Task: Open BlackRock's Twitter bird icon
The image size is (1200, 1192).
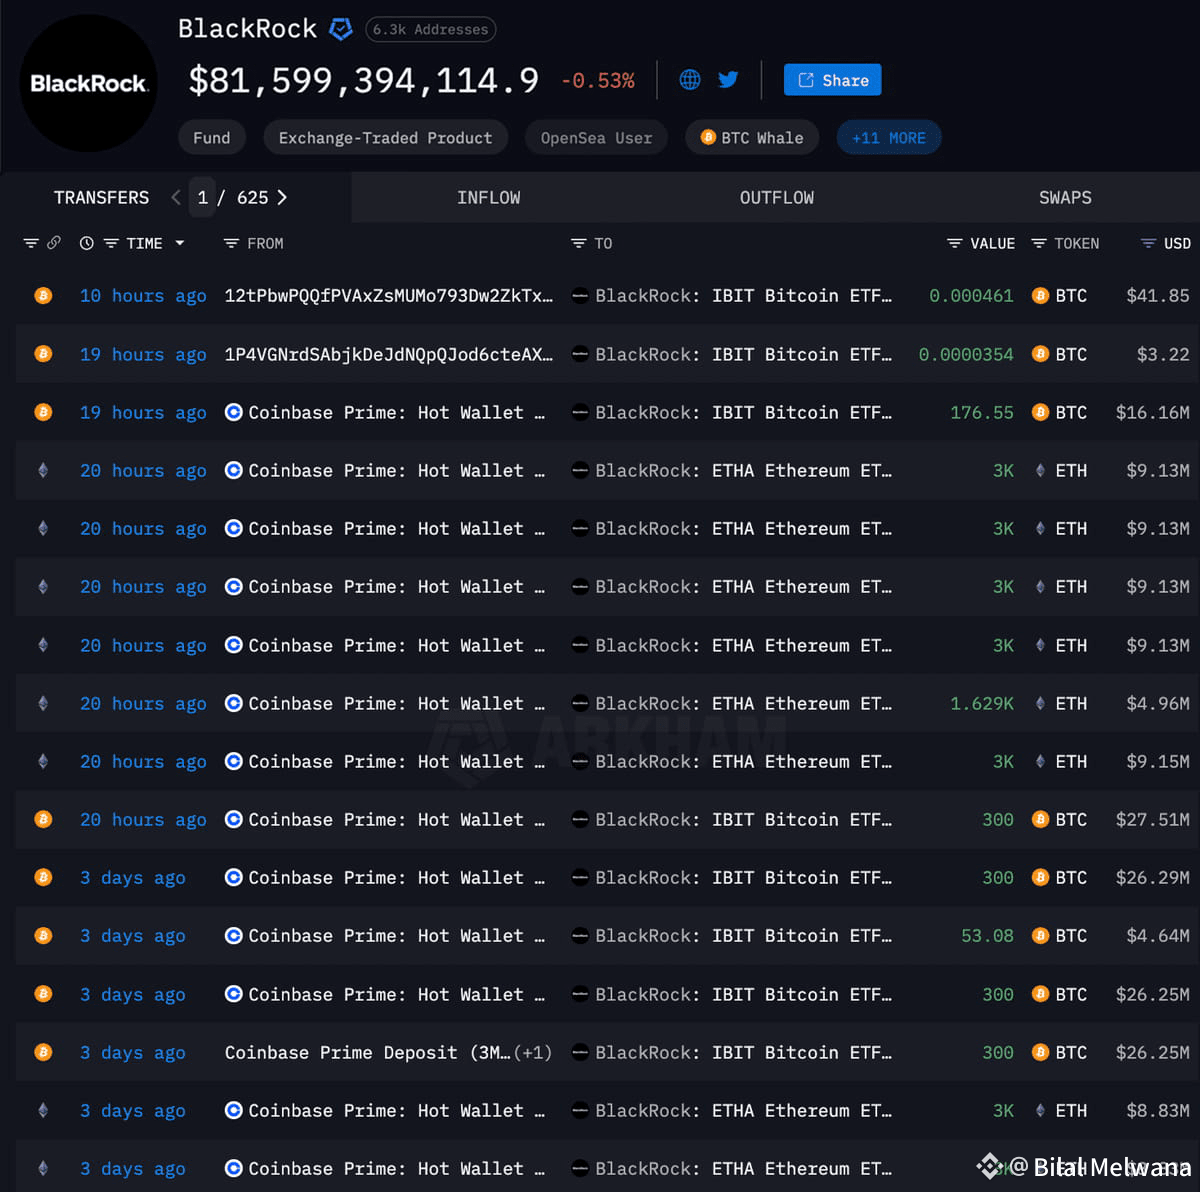Action: click(x=728, y=80)
